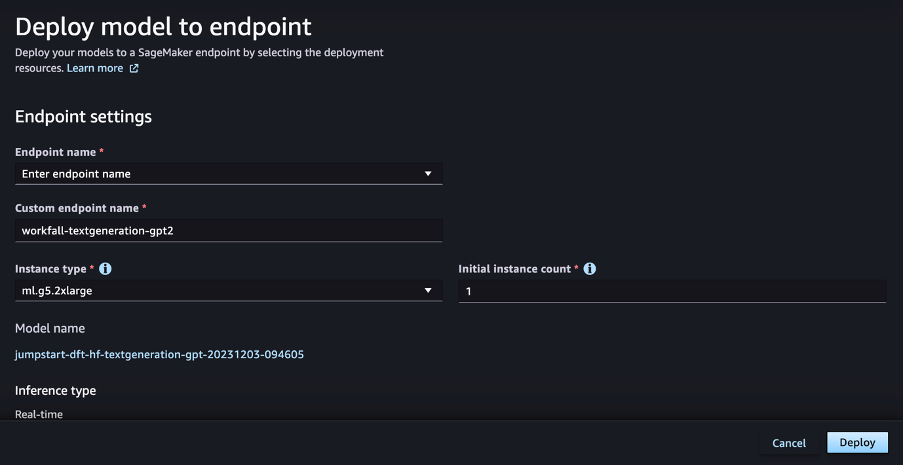The width and height of the screenshot is (904, 466).
Task: Click the info icon next to Instance type
Action: [106, 269]
